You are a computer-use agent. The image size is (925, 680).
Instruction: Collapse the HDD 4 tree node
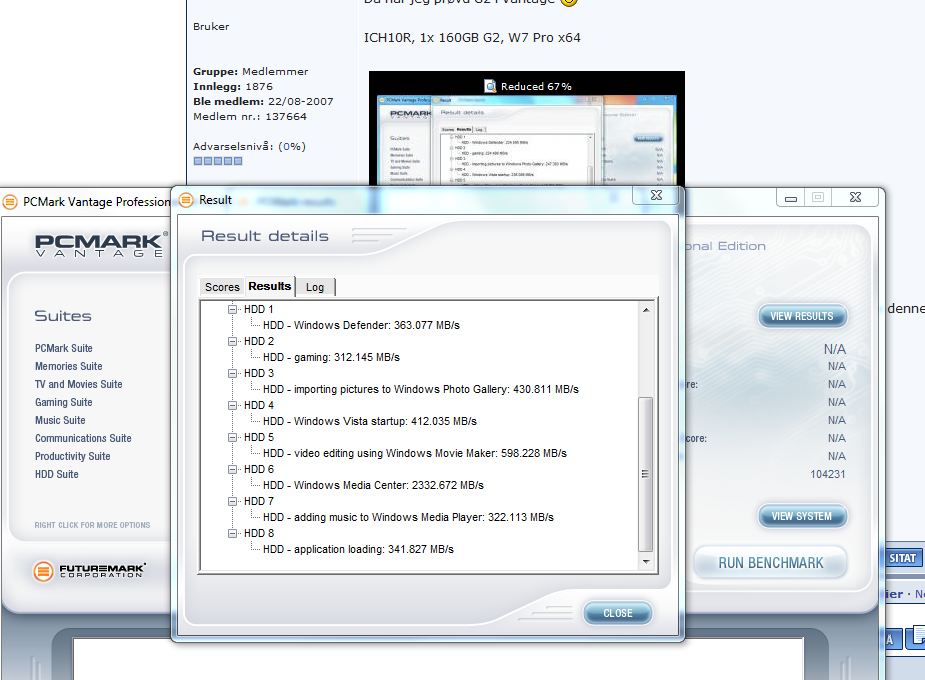(232, 405)
